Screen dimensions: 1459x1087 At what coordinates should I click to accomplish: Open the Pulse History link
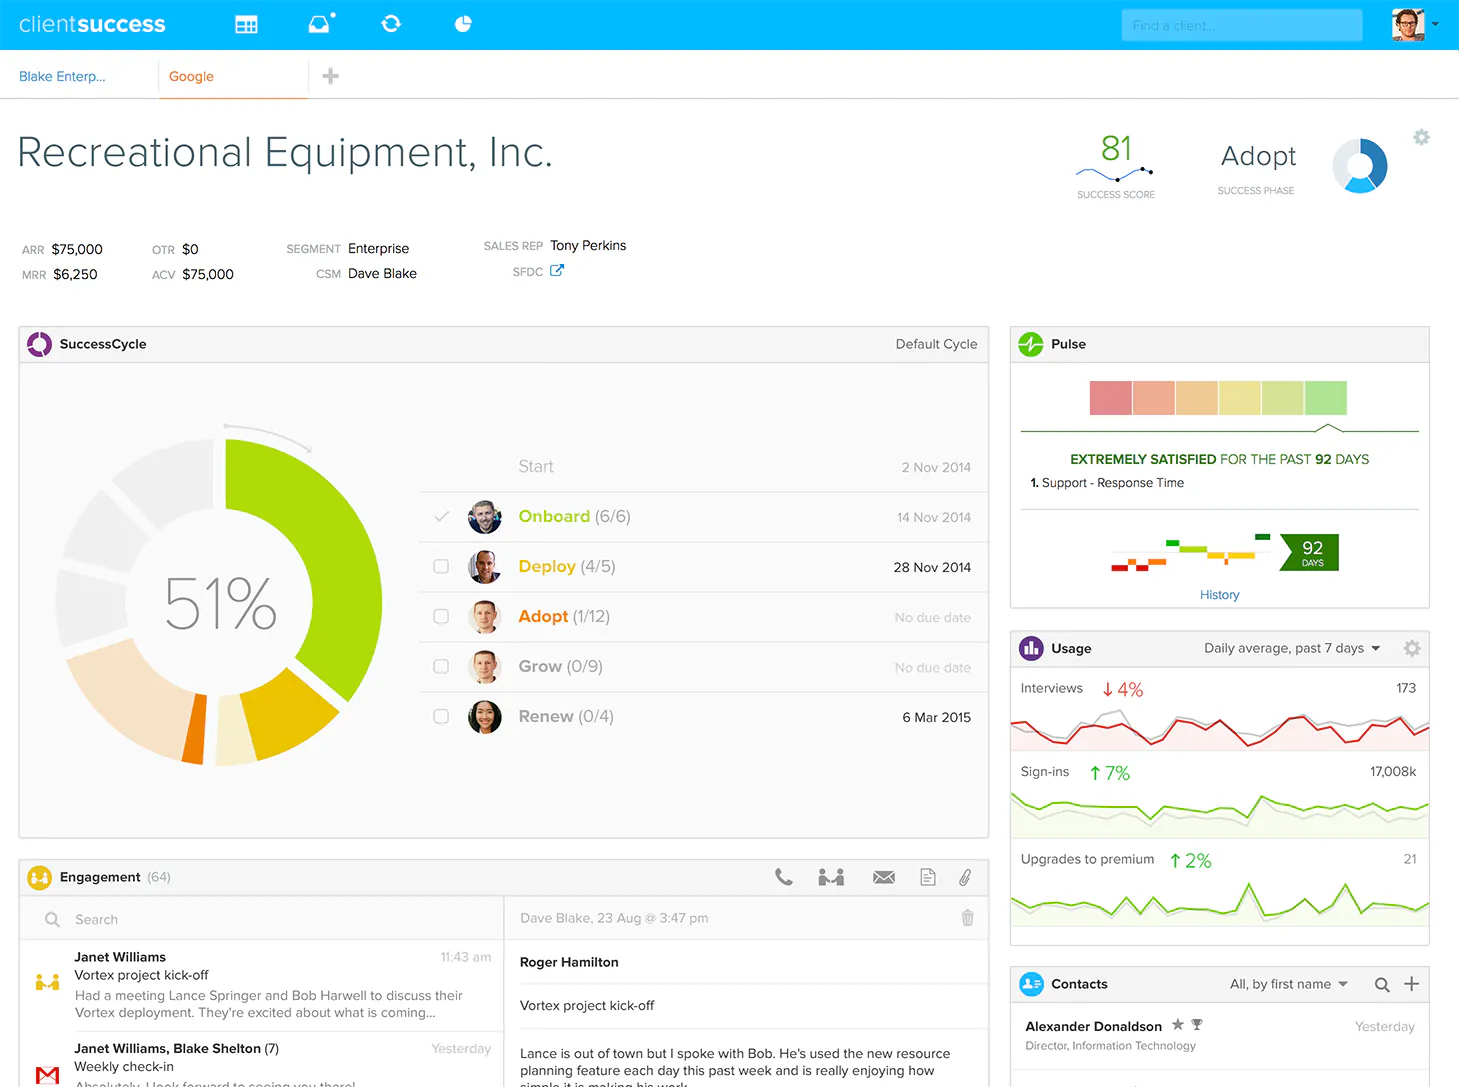coord(1219,594)
